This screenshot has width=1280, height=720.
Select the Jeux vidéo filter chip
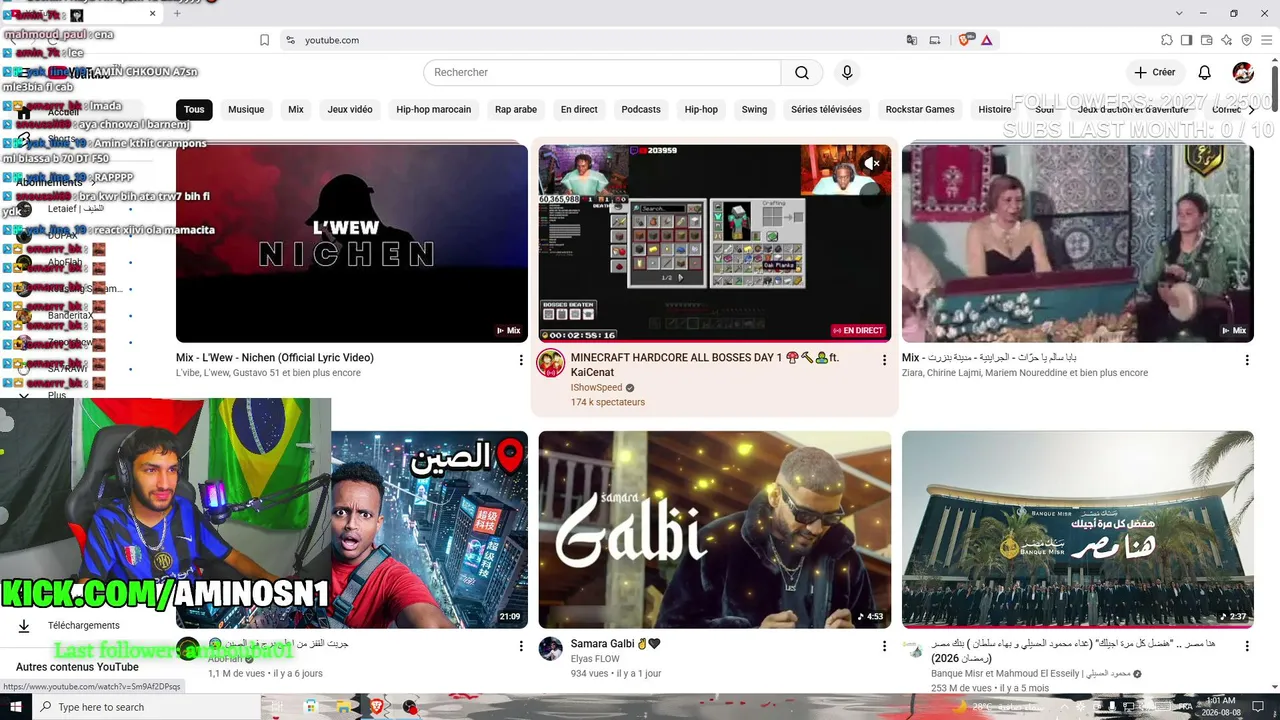[x=350, y=109]
